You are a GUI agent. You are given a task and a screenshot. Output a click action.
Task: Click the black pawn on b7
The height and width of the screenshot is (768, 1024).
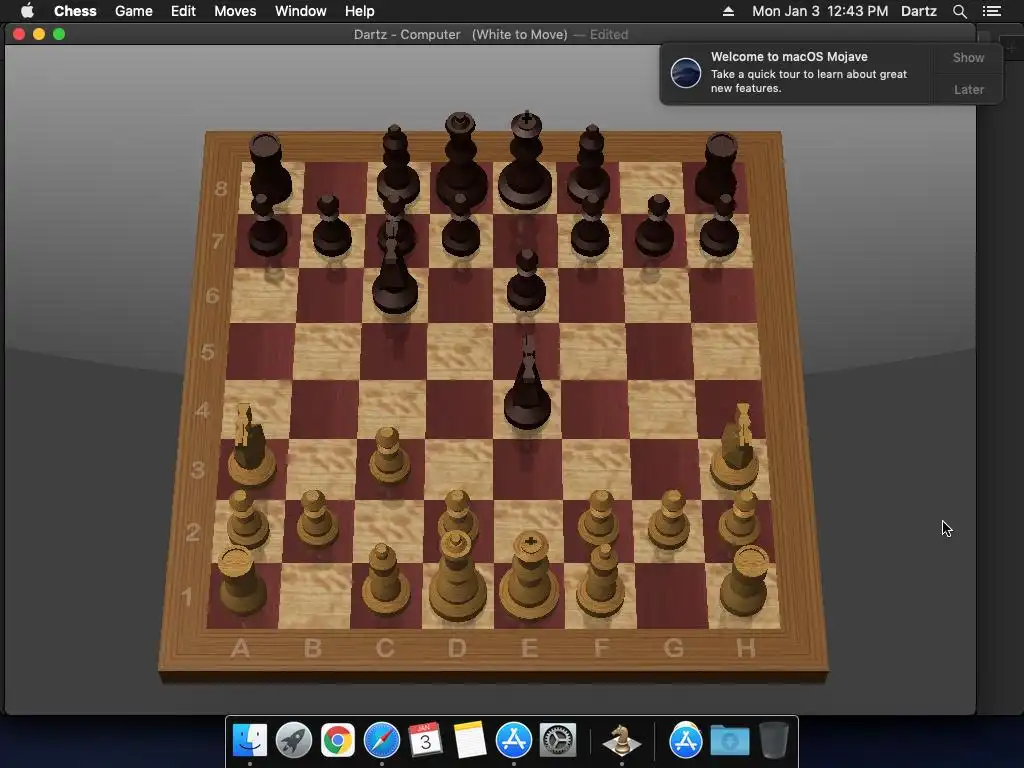pos(332,226)
